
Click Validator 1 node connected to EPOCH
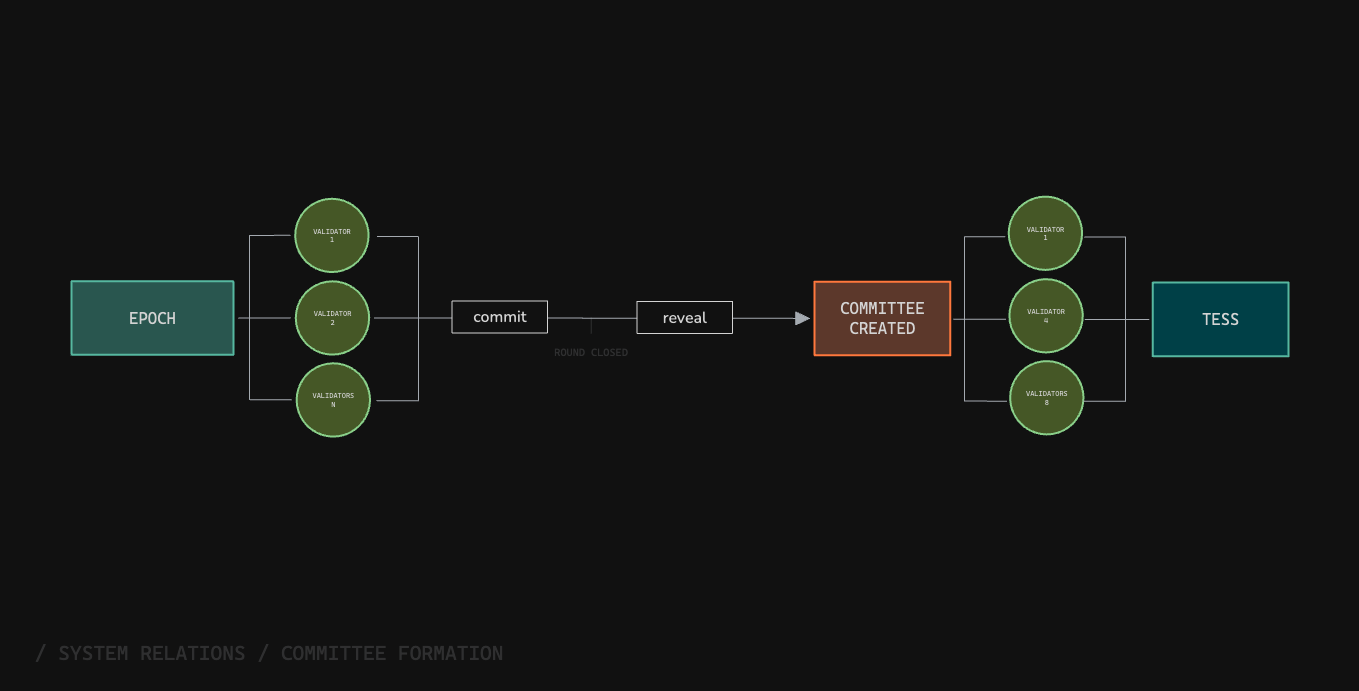[332, 235]
